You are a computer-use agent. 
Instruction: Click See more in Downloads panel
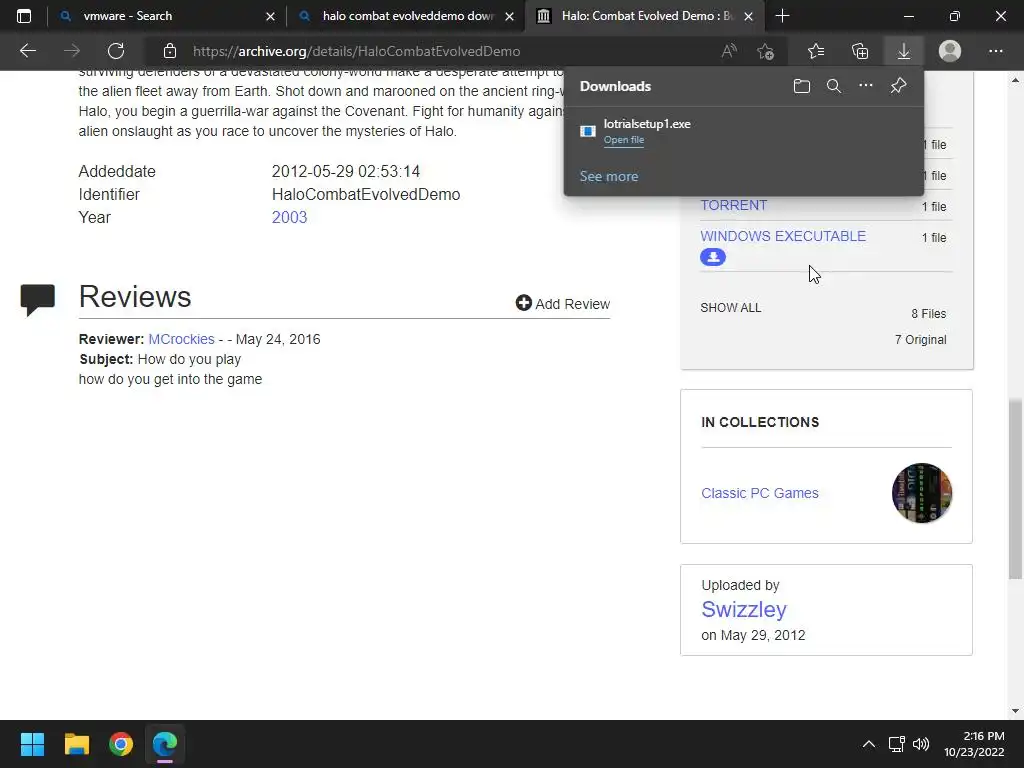[x=609, y=176]
